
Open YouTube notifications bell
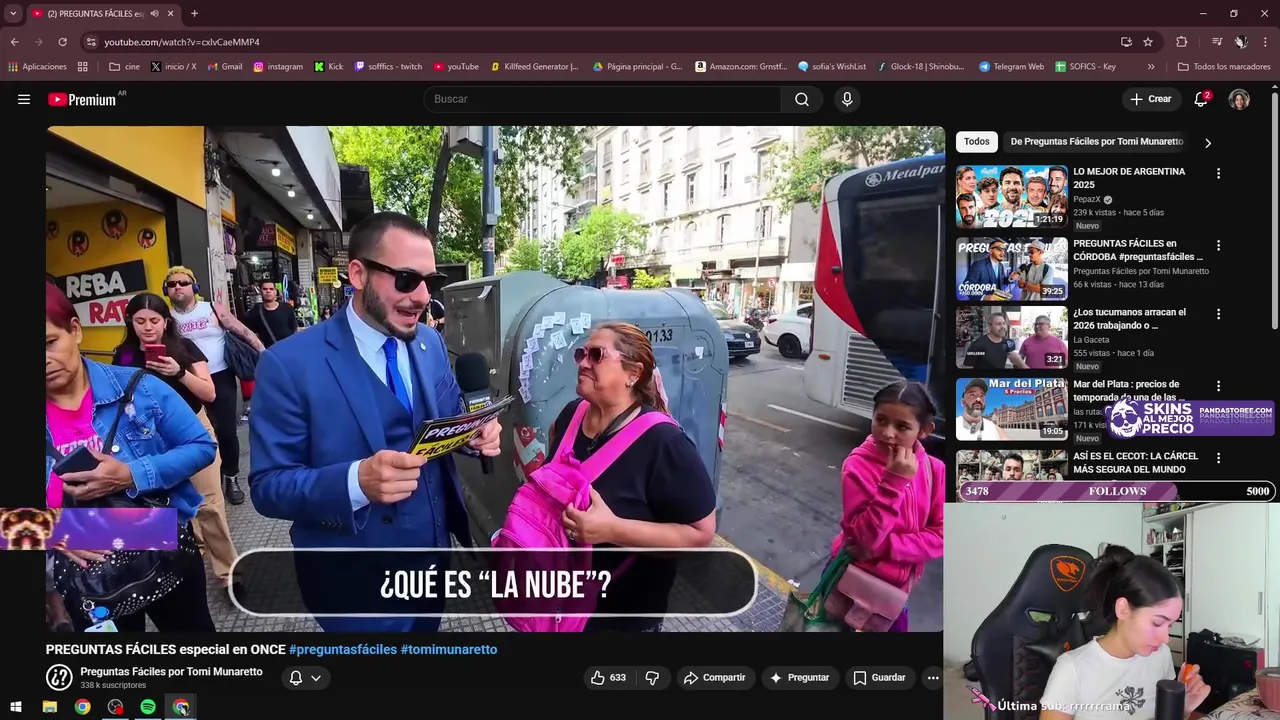pos(1202,99)
